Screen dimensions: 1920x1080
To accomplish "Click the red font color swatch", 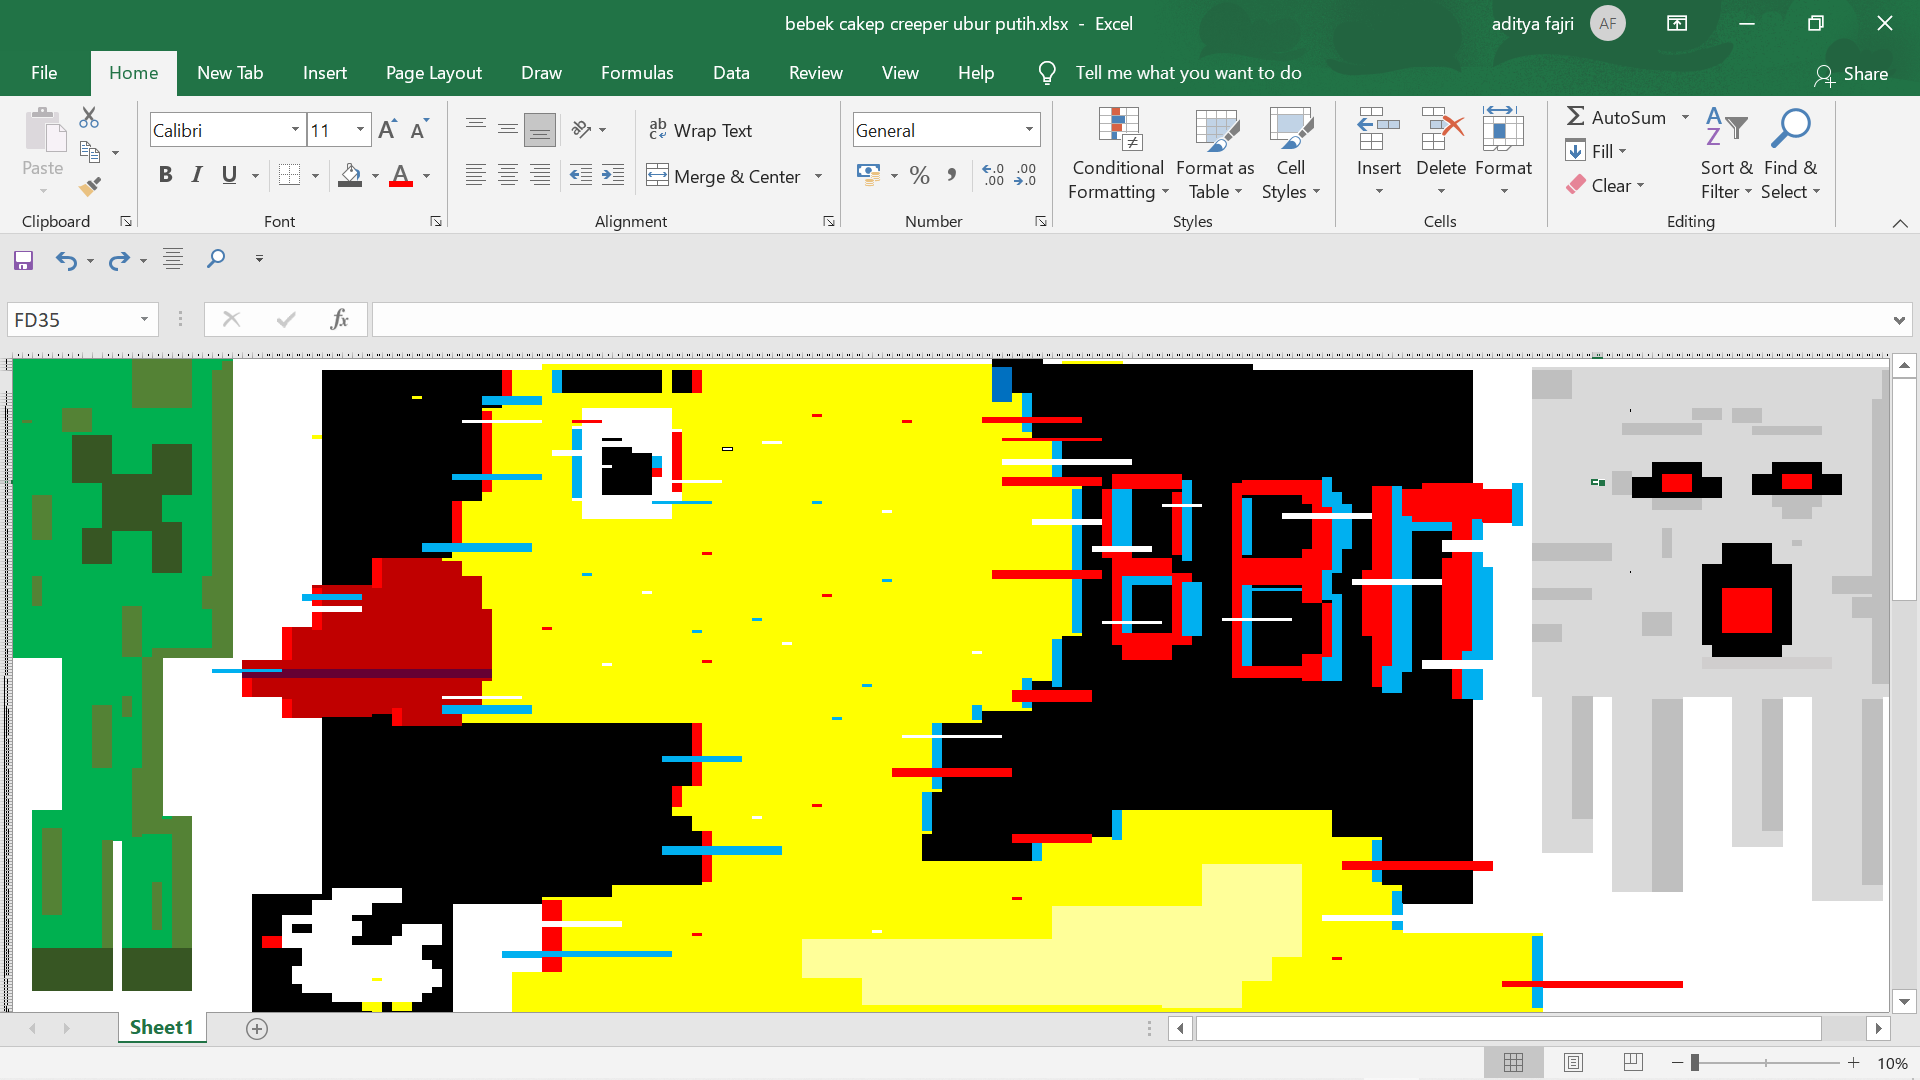I will point(401,176).
